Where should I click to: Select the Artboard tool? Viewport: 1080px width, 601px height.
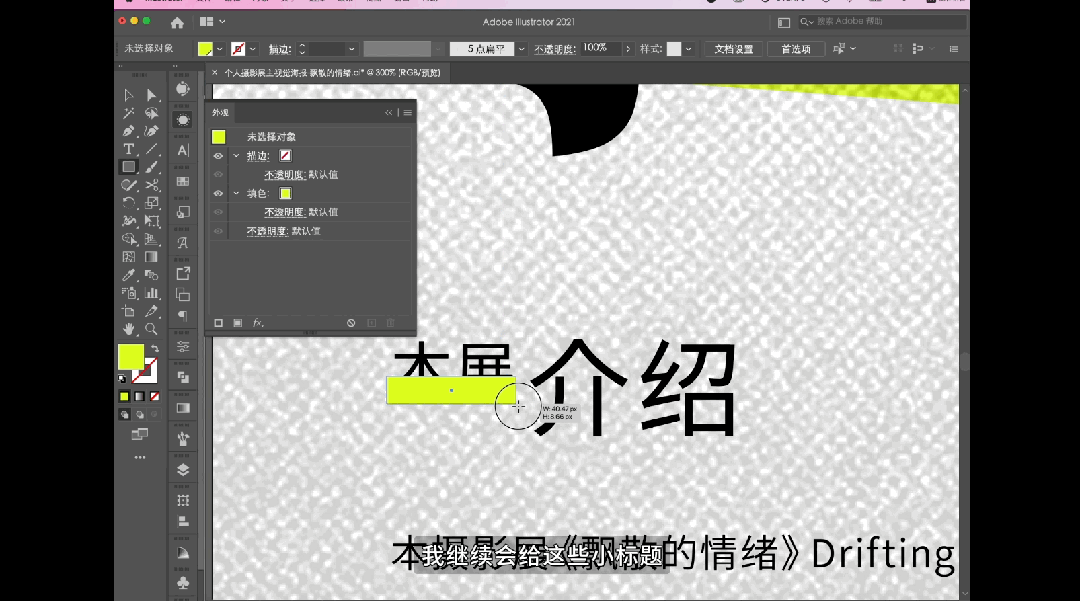[129, 311]
